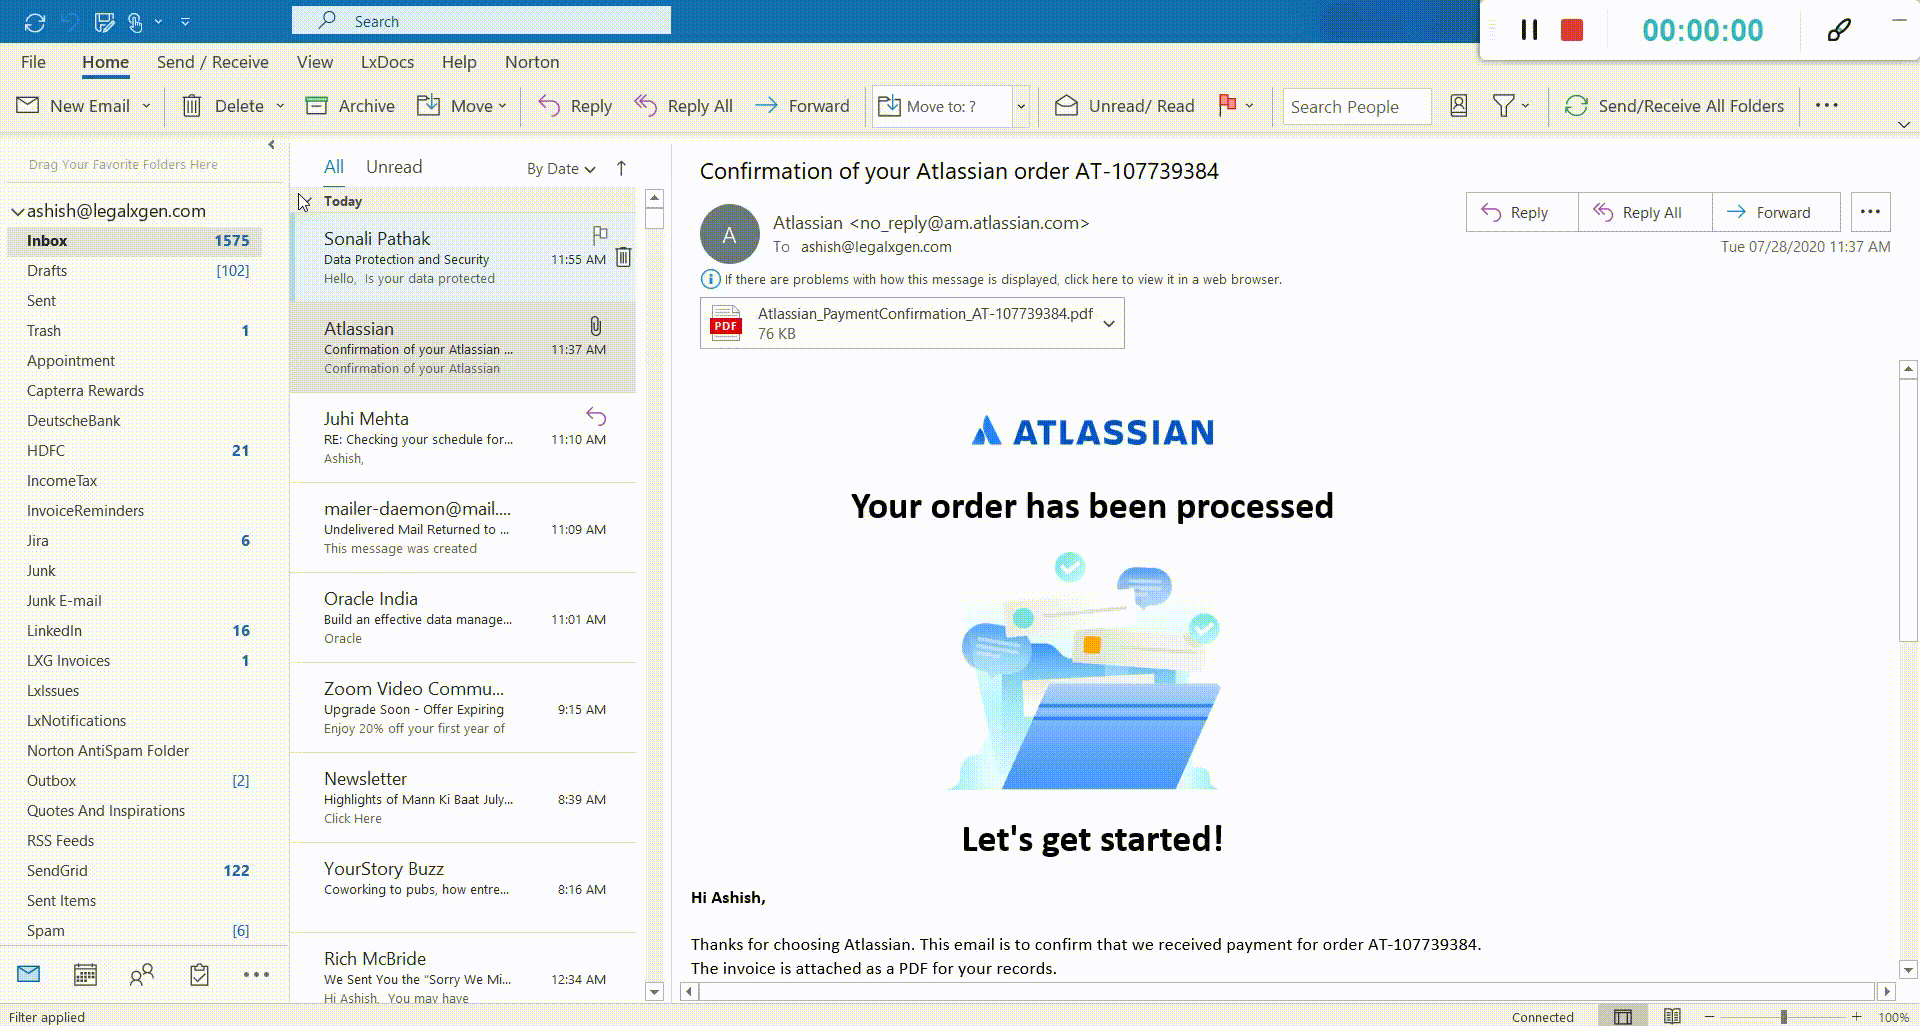Open the Tasks view in navigation bar

point(199,974)
